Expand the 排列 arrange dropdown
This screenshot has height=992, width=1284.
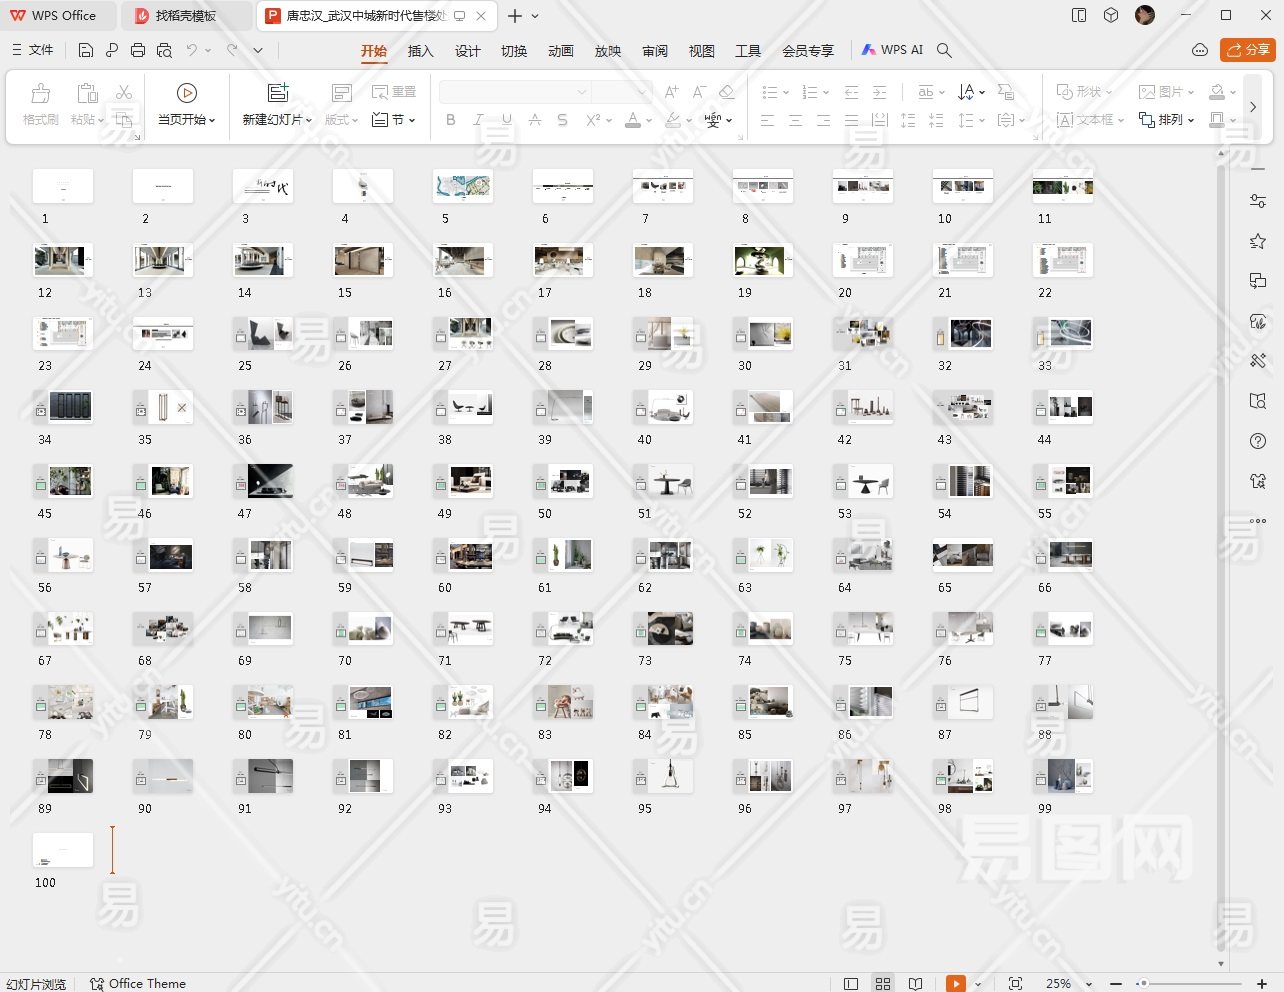pyautogui.click(x=1167, y=120)
